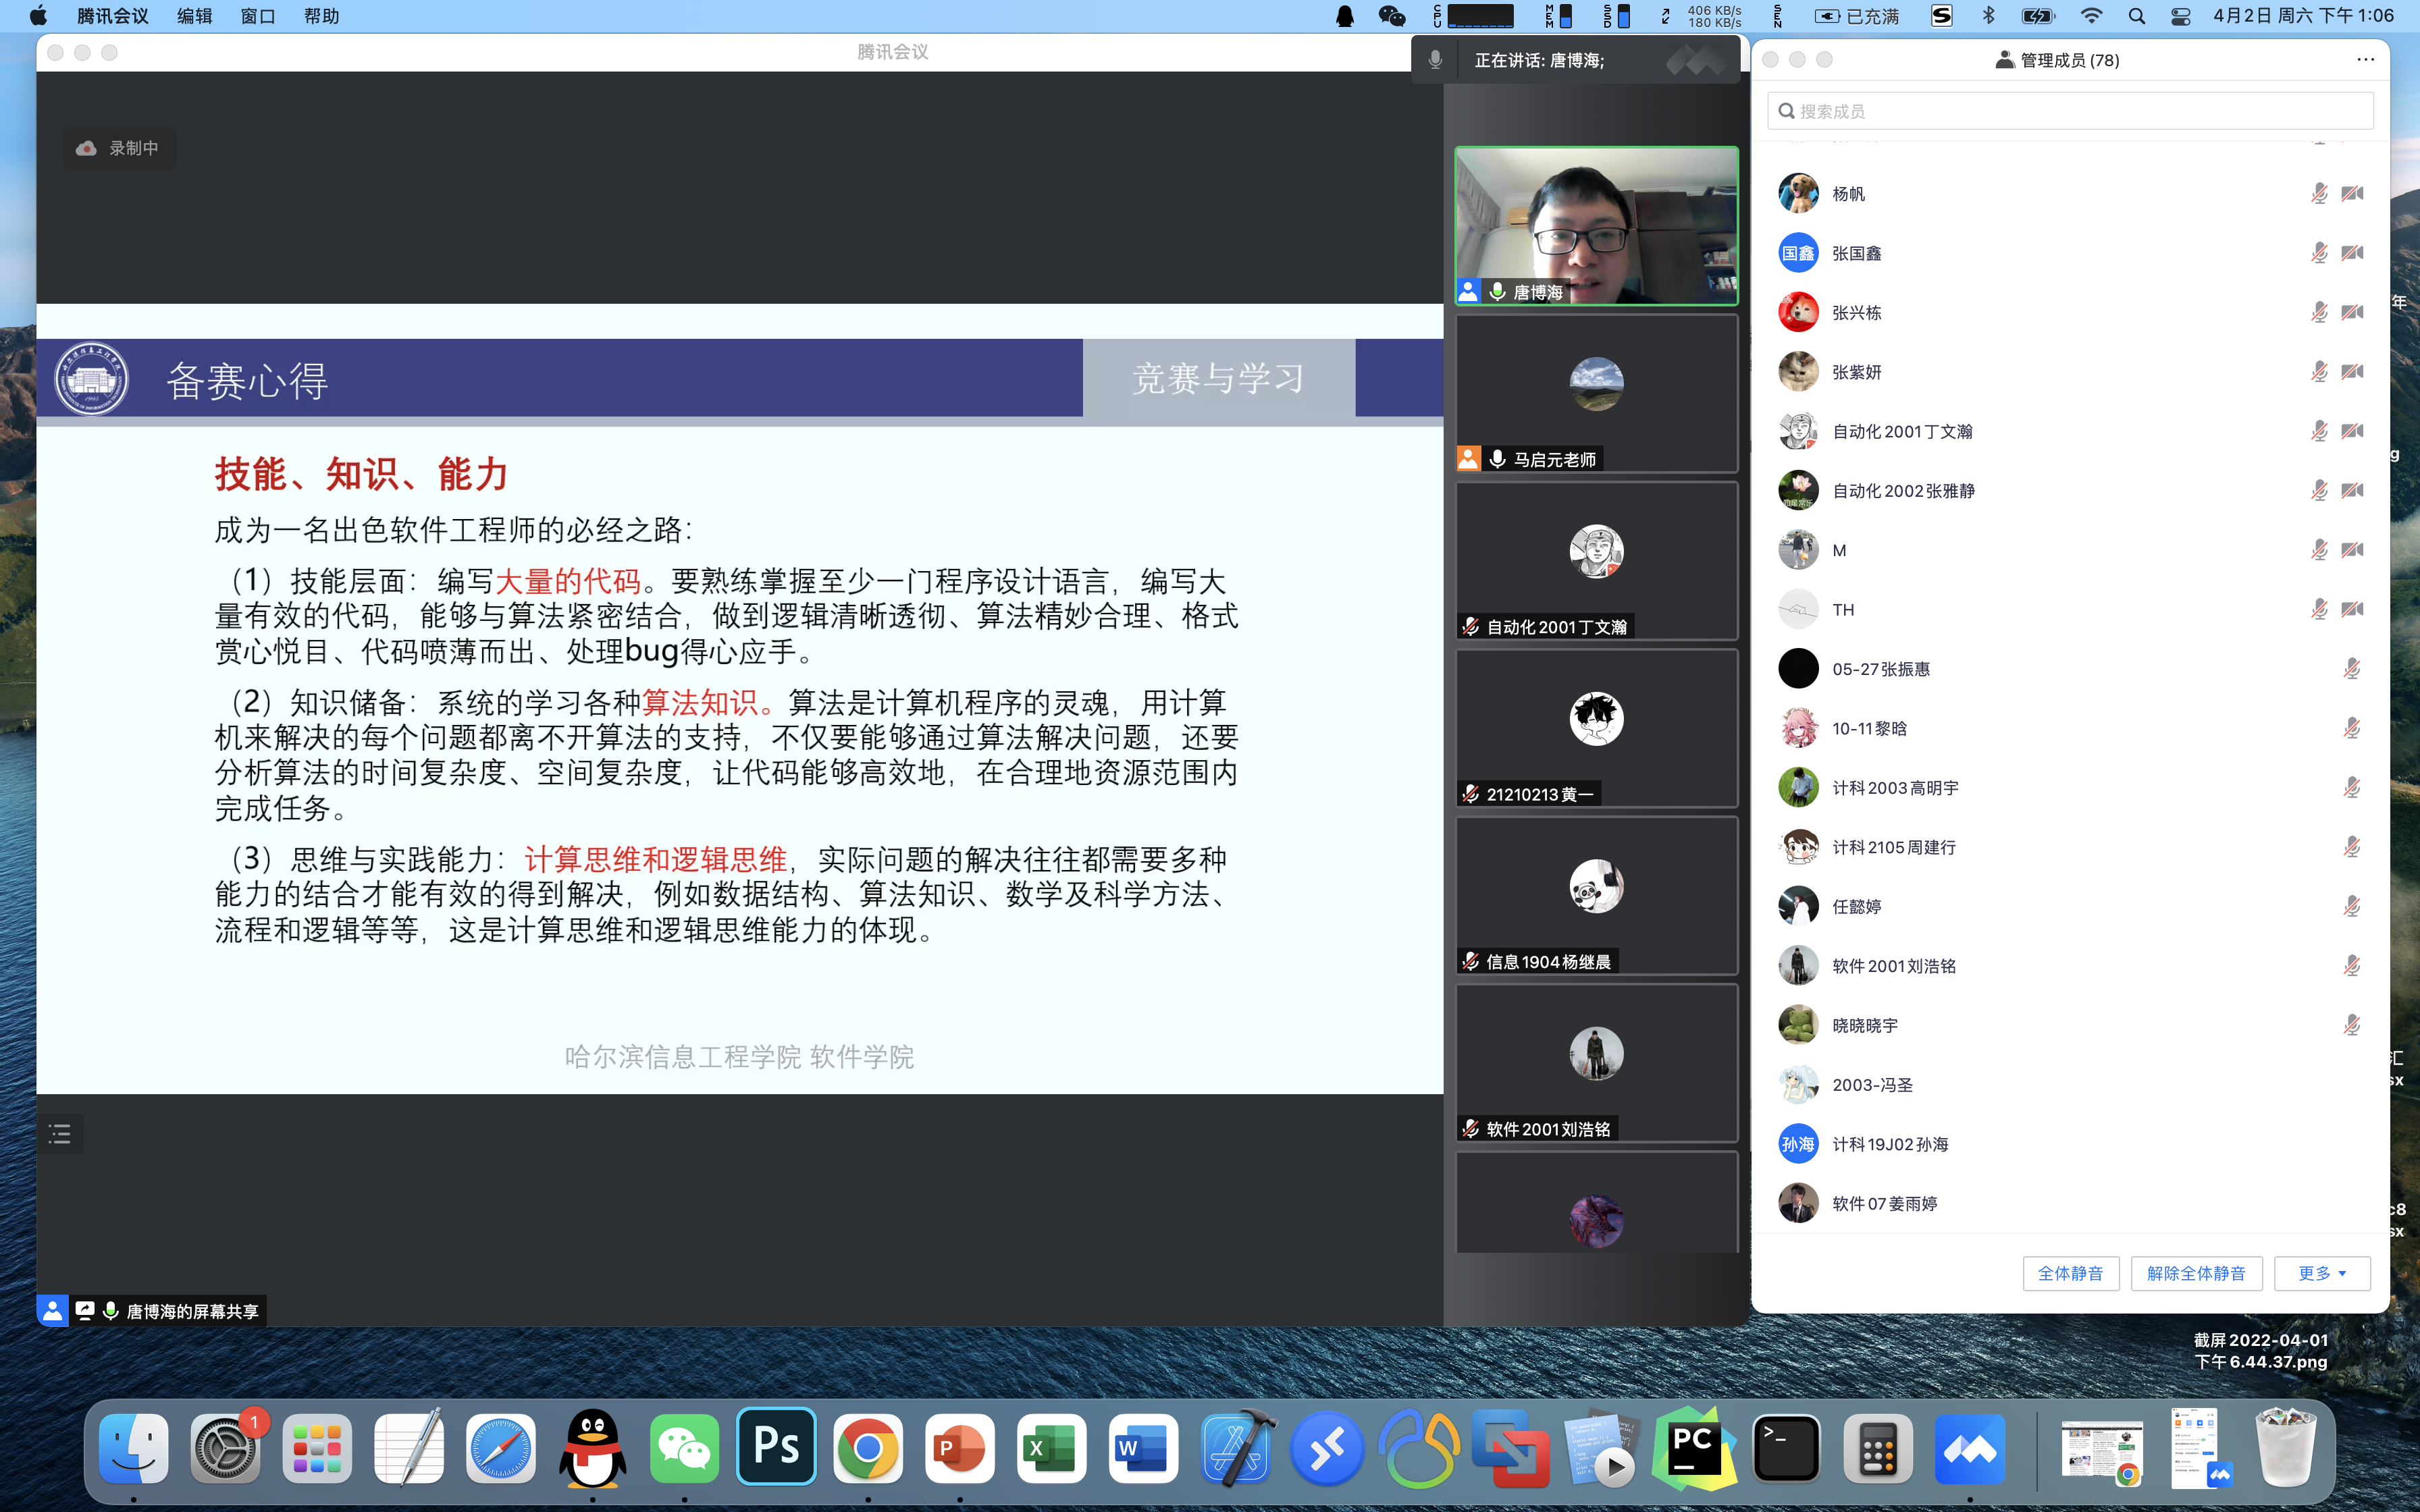2420x1512 pixels.
Task: Open Tencent Meeting icon in Dock
Action: pyautogui.click(x=1970, y=1448)
